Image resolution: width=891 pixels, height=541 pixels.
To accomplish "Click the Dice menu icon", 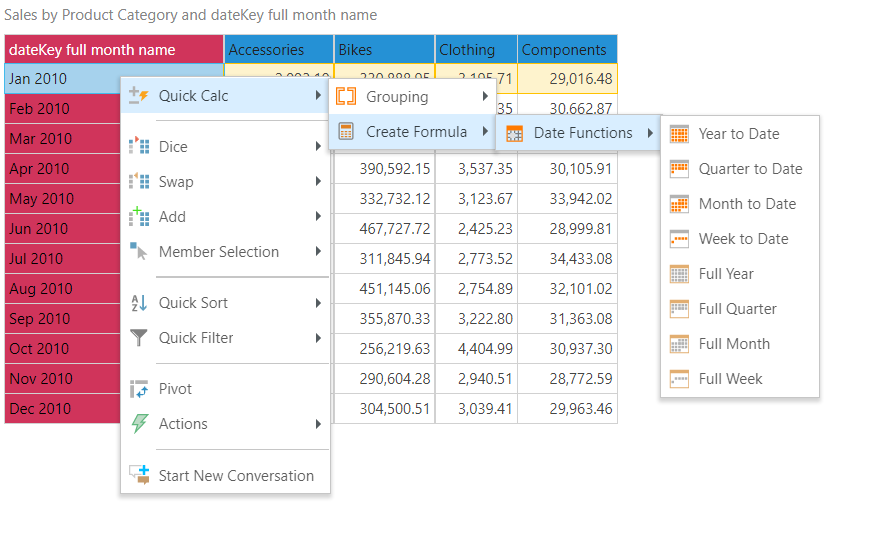I will tap(139, 147).
